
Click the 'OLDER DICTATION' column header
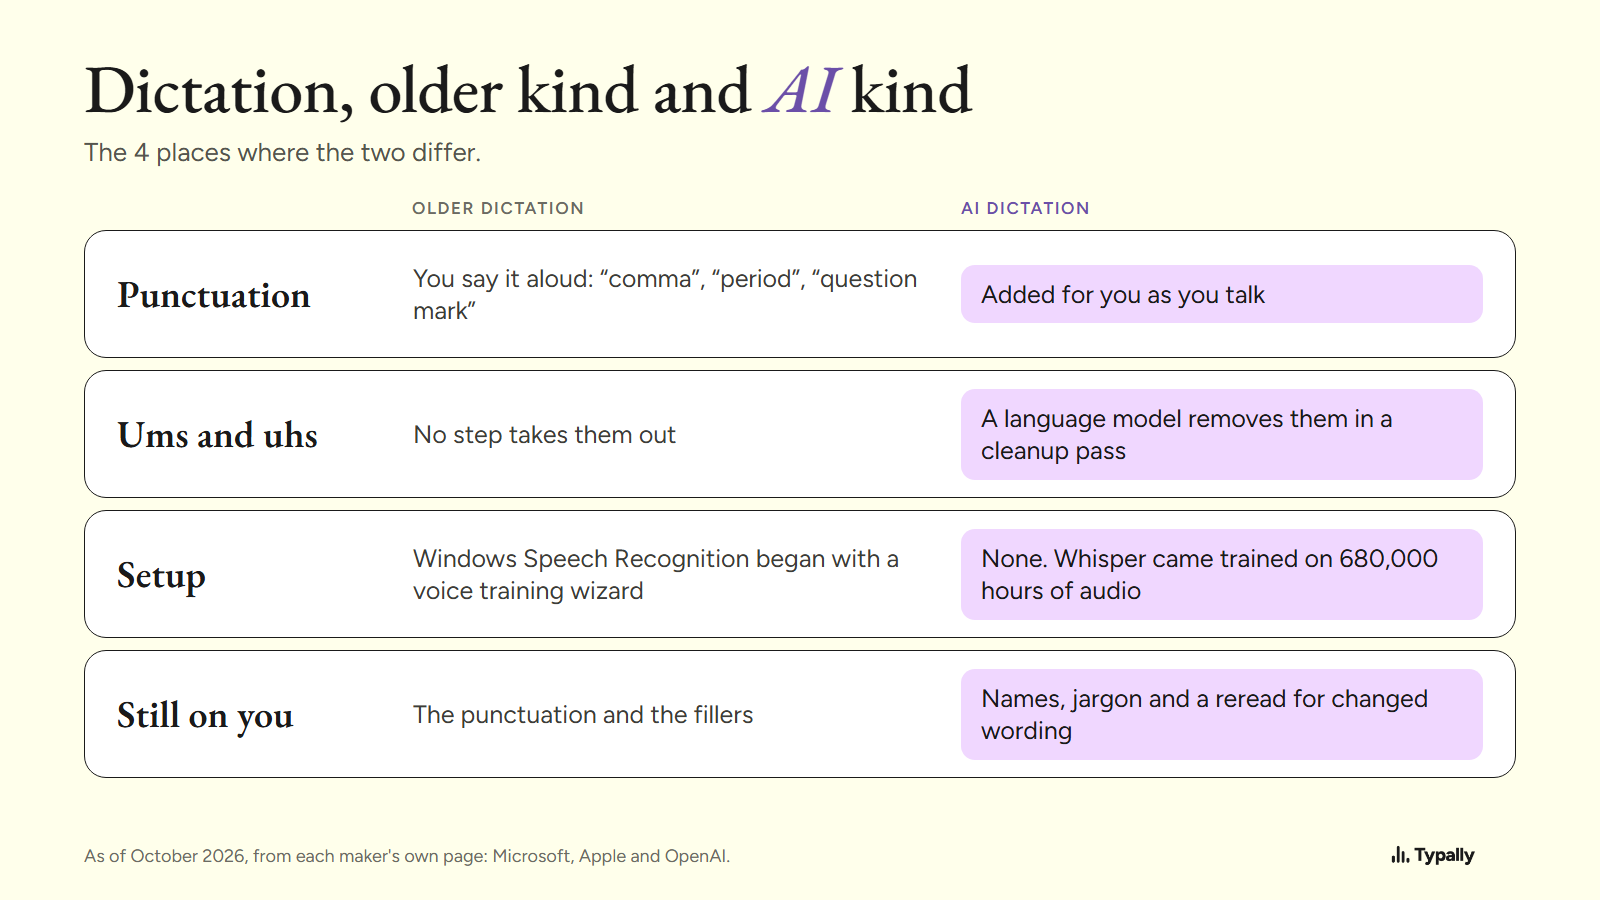[x=498, y=208]
